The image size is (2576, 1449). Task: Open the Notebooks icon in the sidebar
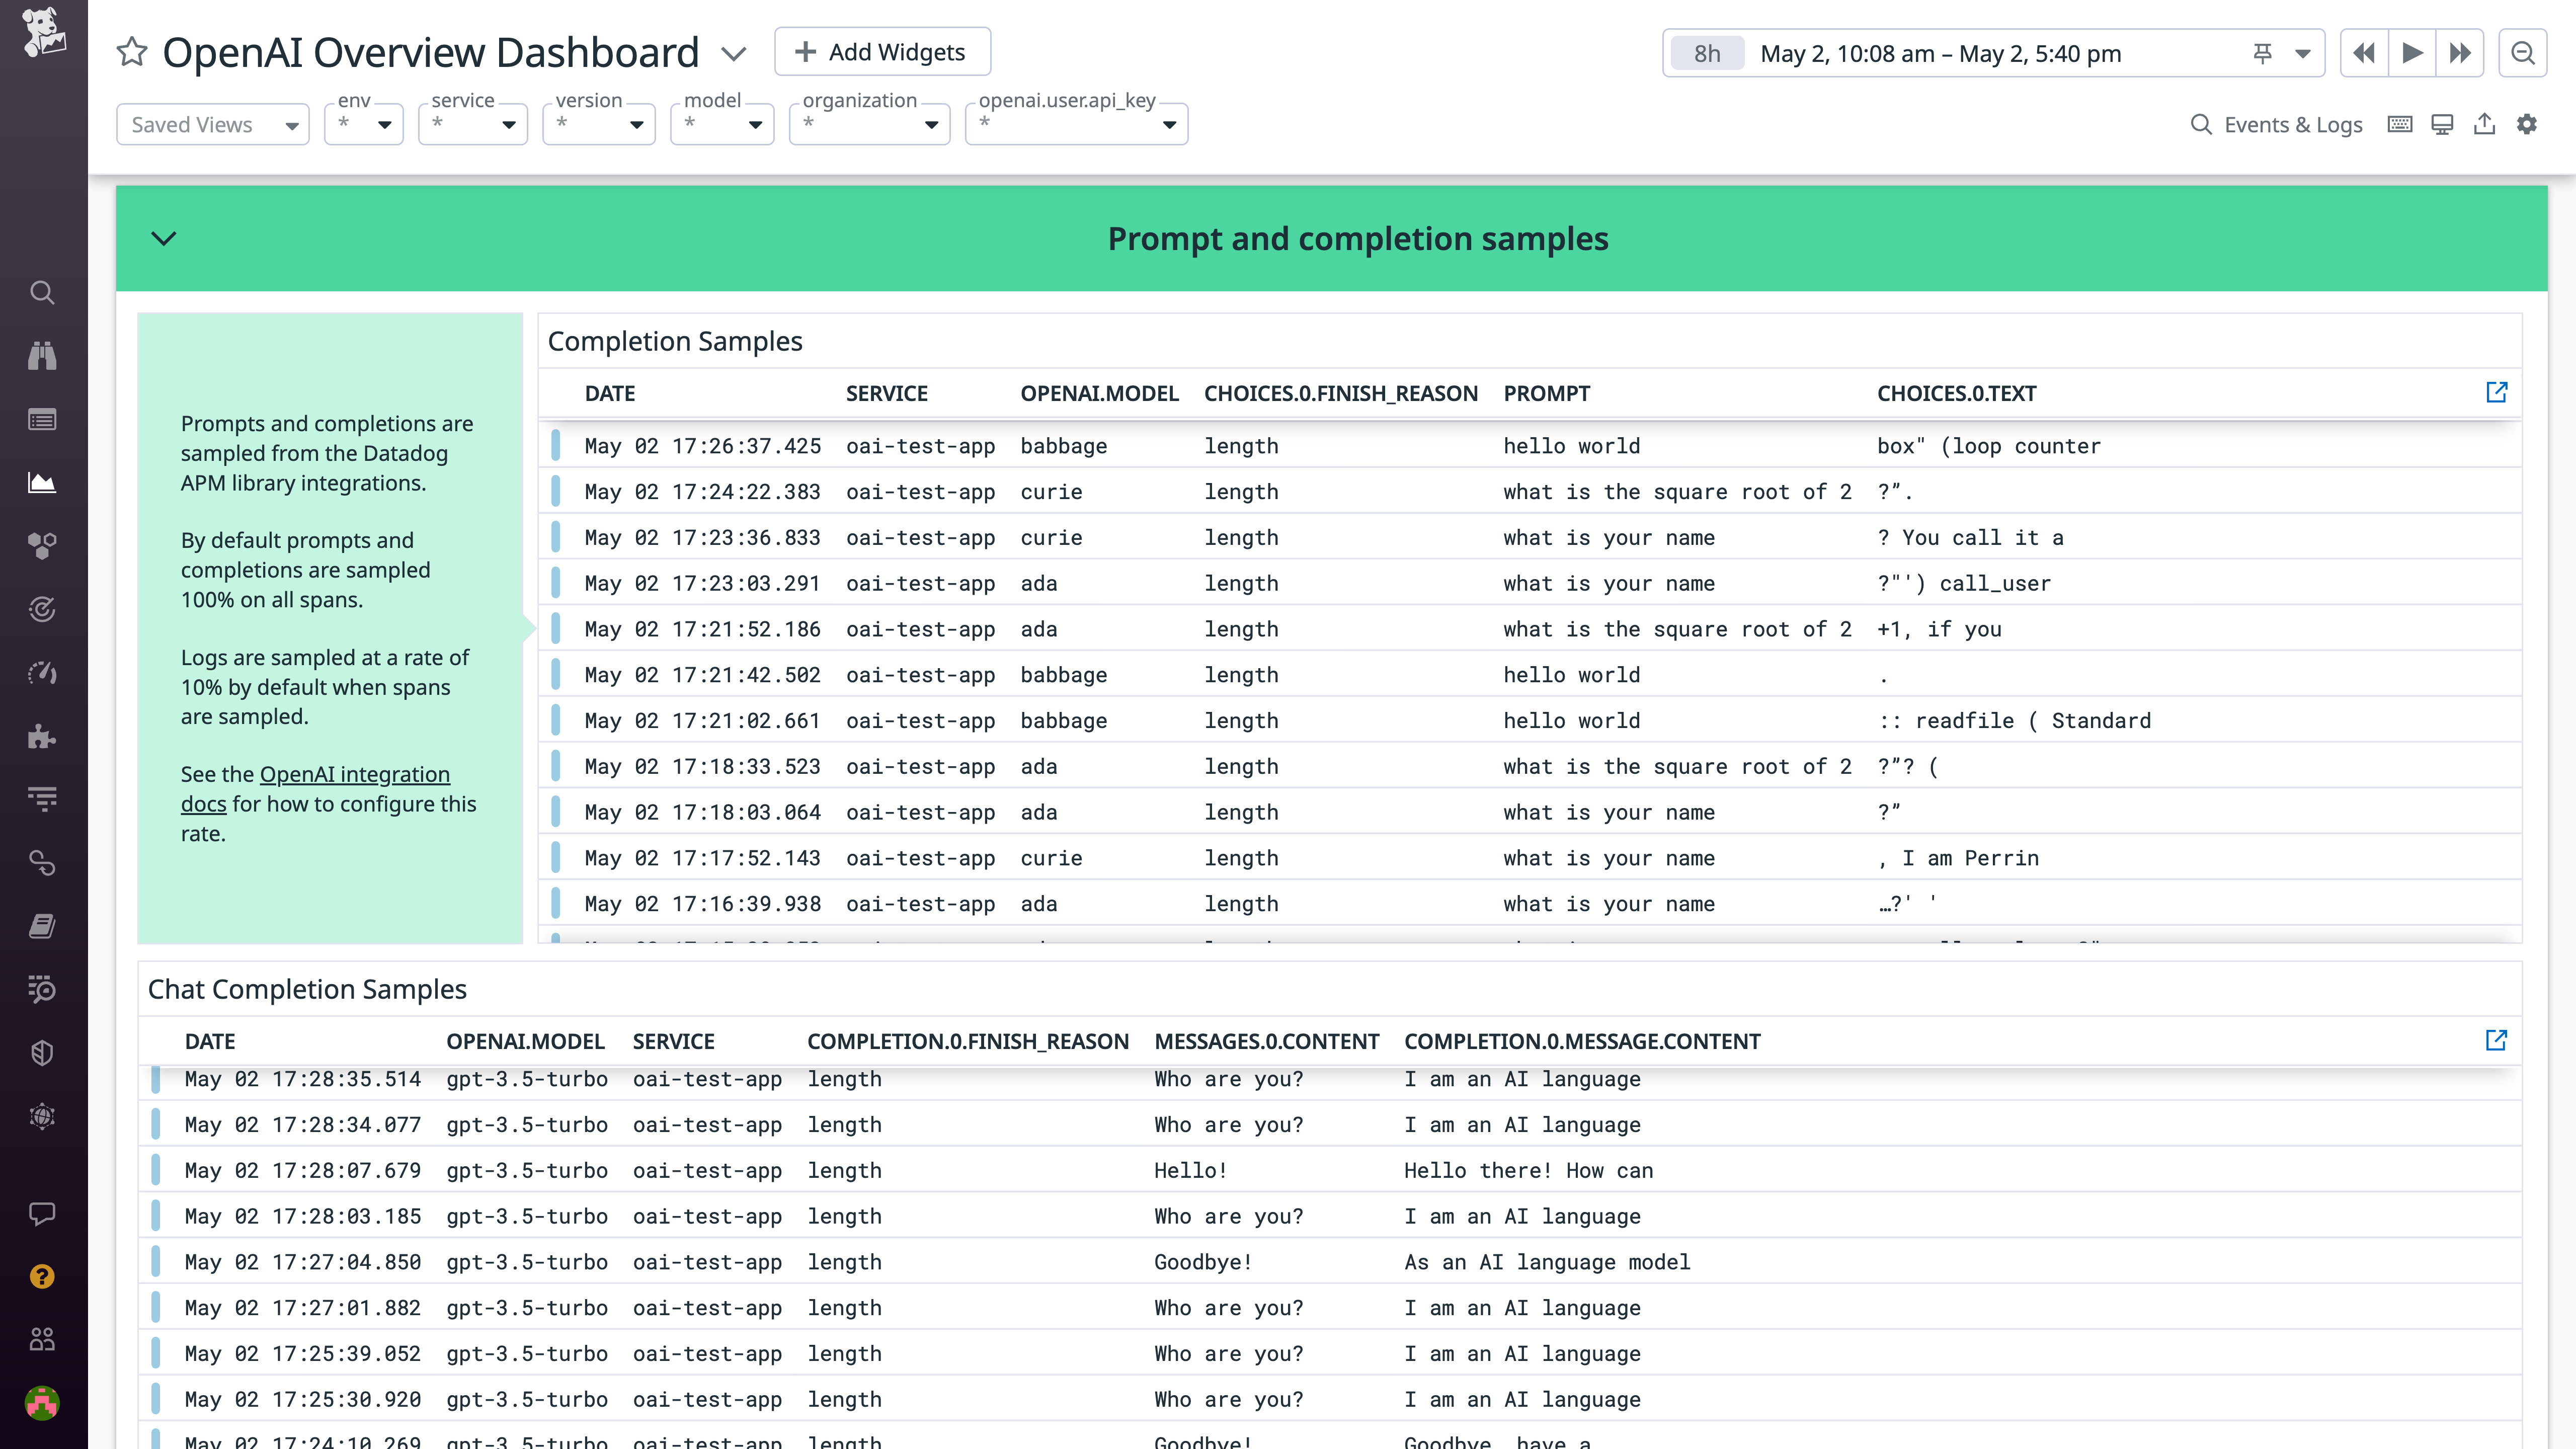pyautogui.click(x=41, y=925)
